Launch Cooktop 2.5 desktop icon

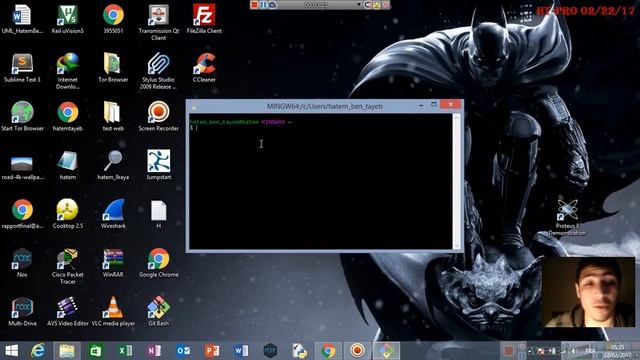(68, 214)
